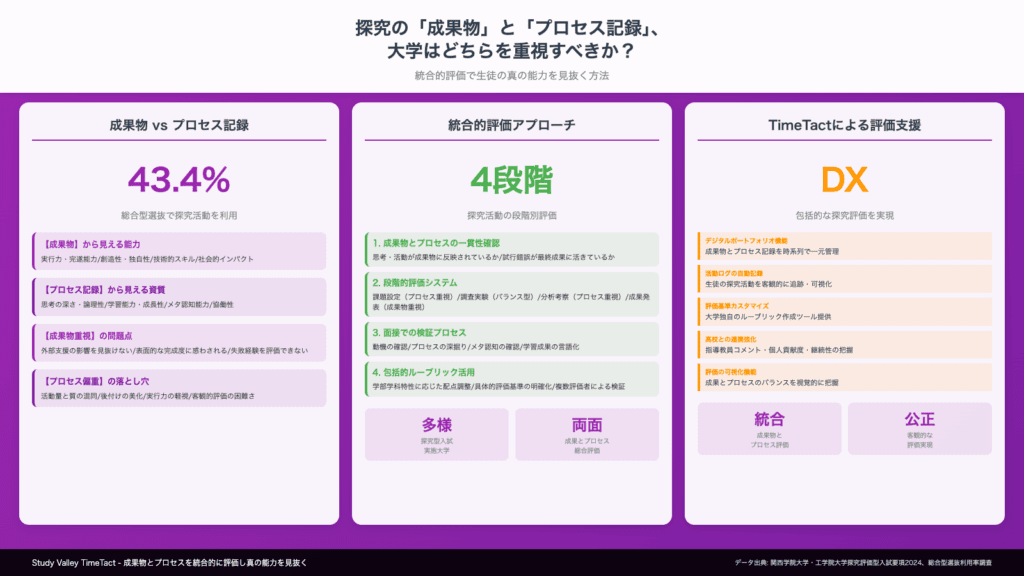Select step 4 包括的ルーブリック活用
1024x576 pixels.
coord(511,379)
